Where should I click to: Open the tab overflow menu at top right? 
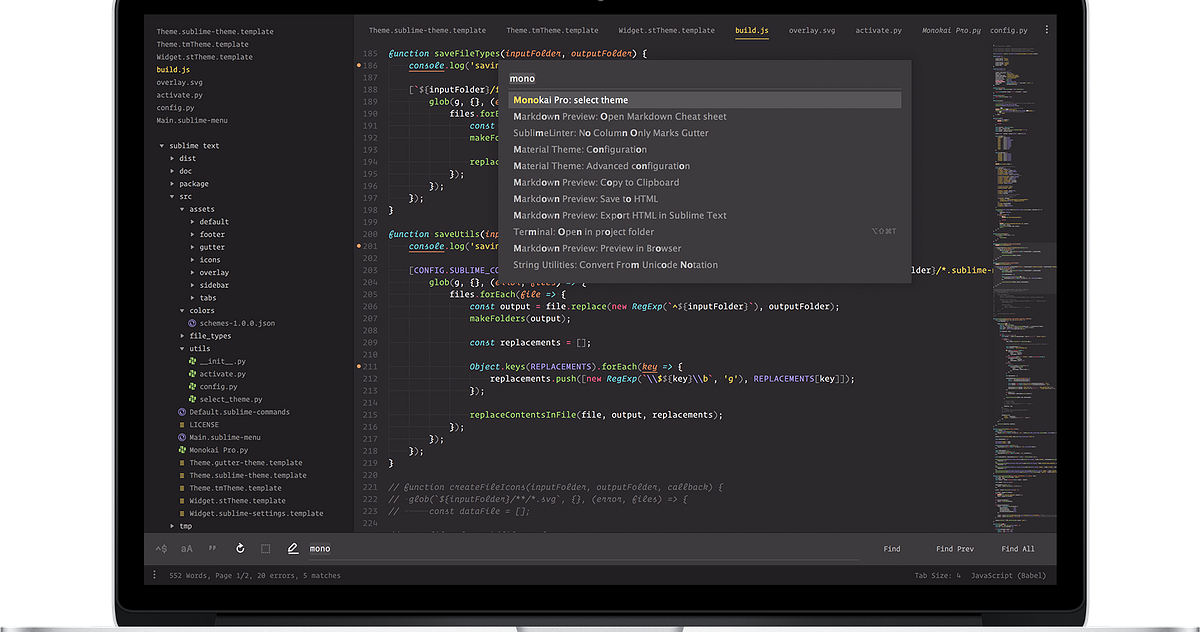(1046, 31)
